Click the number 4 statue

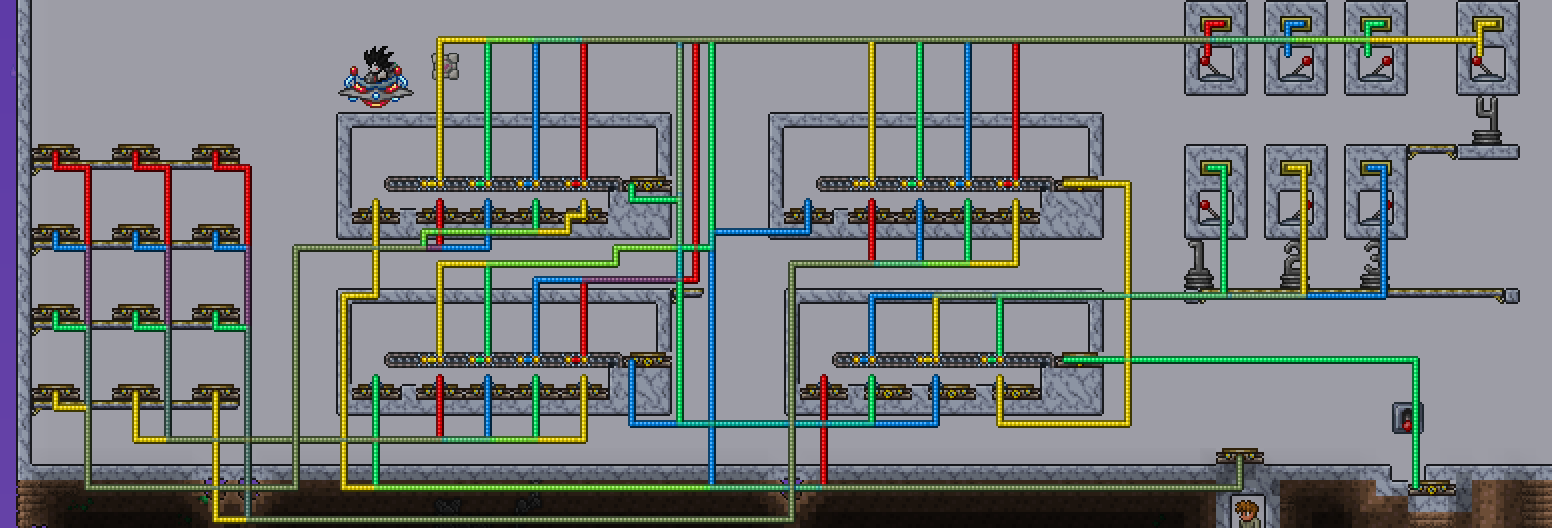pos(1486,121)
